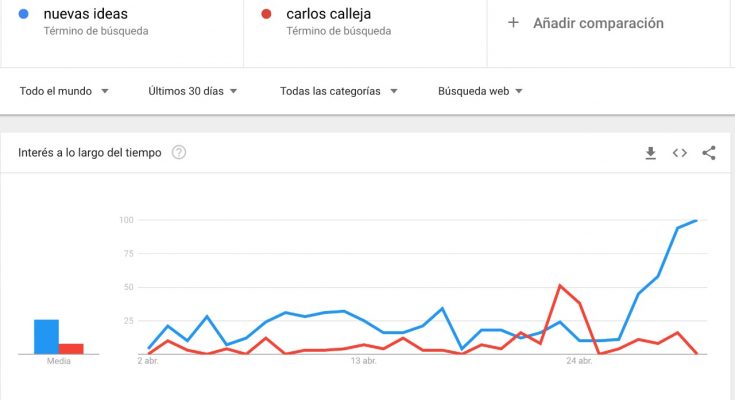Download the interest over time chart data
Screen dimensions: 735x400
(650, 153)
